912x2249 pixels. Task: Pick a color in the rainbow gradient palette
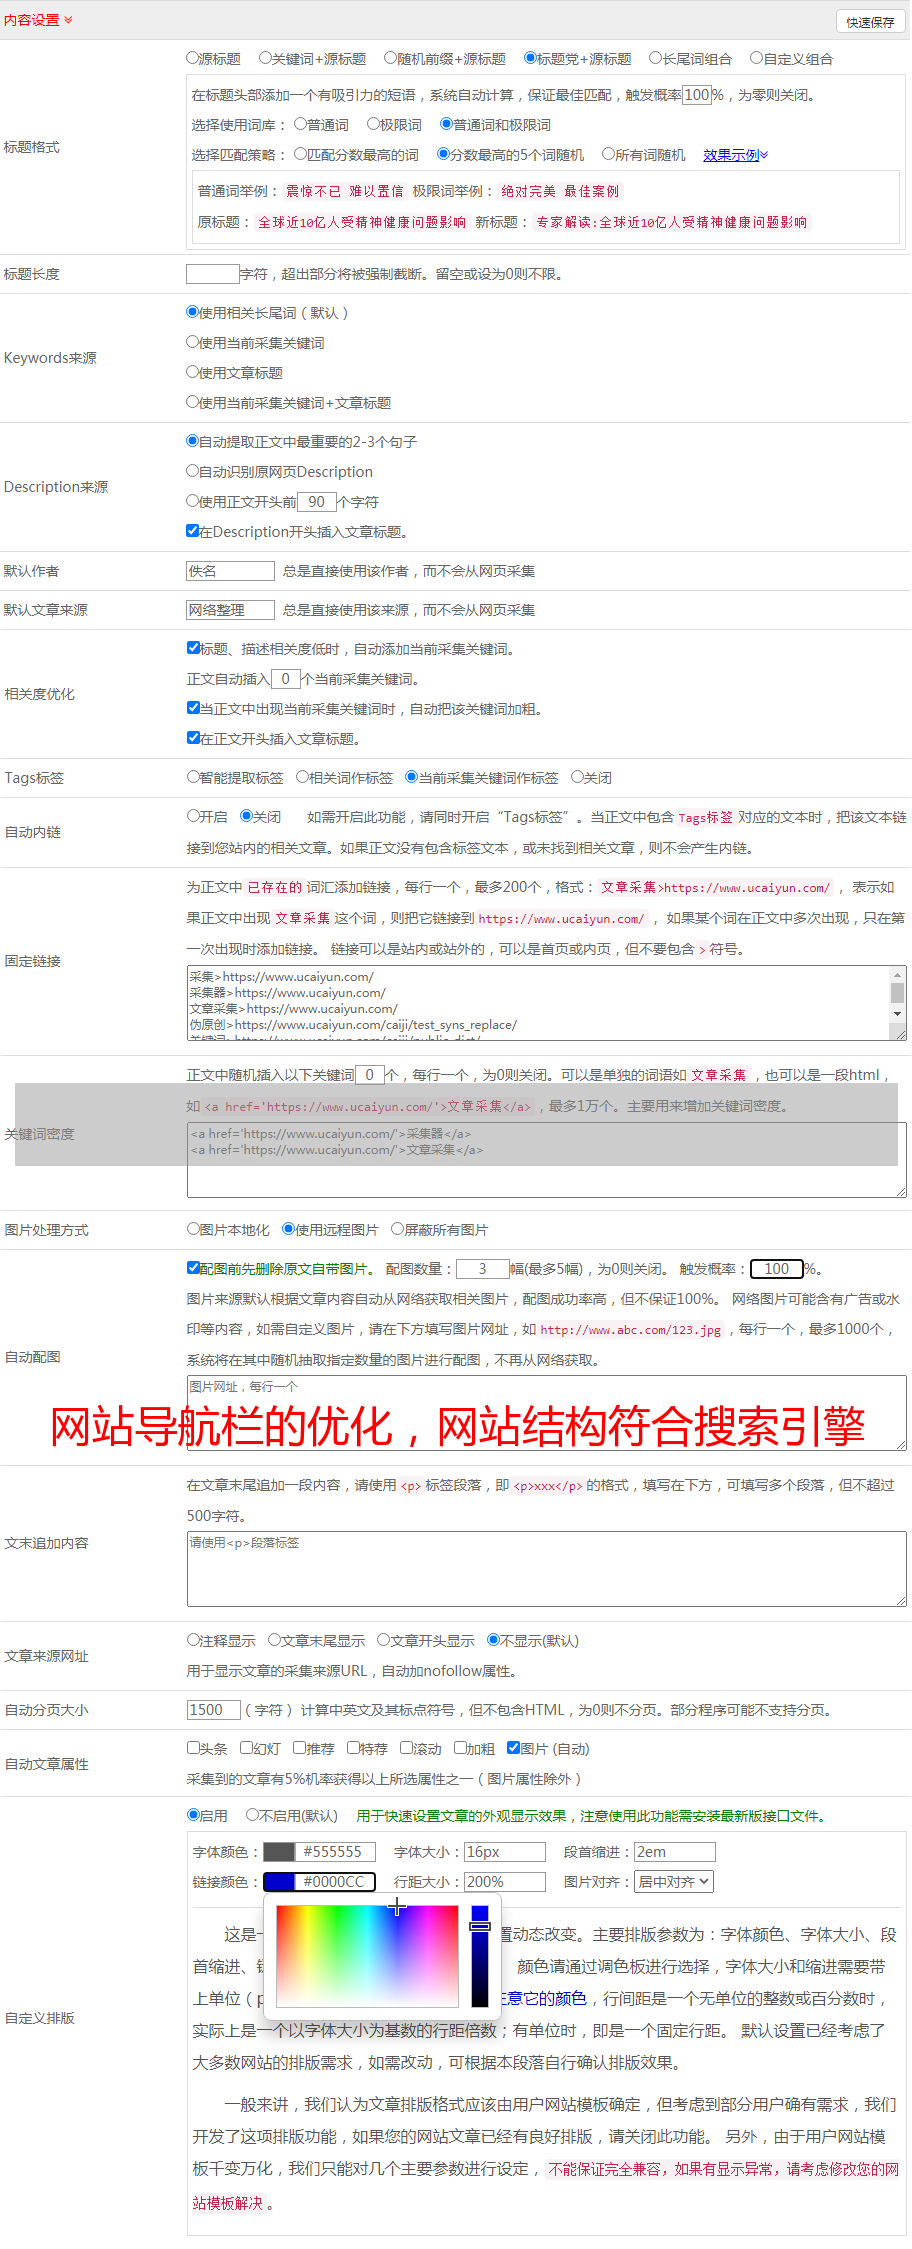(x=367, y=1955)
